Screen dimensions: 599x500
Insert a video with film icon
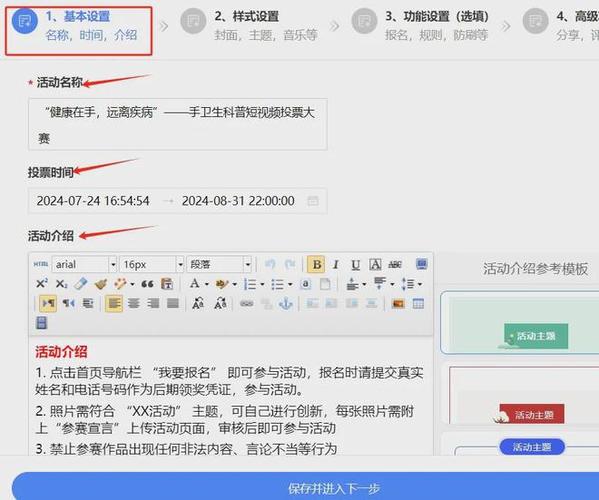pyautogui.click(x=41, y=323)
